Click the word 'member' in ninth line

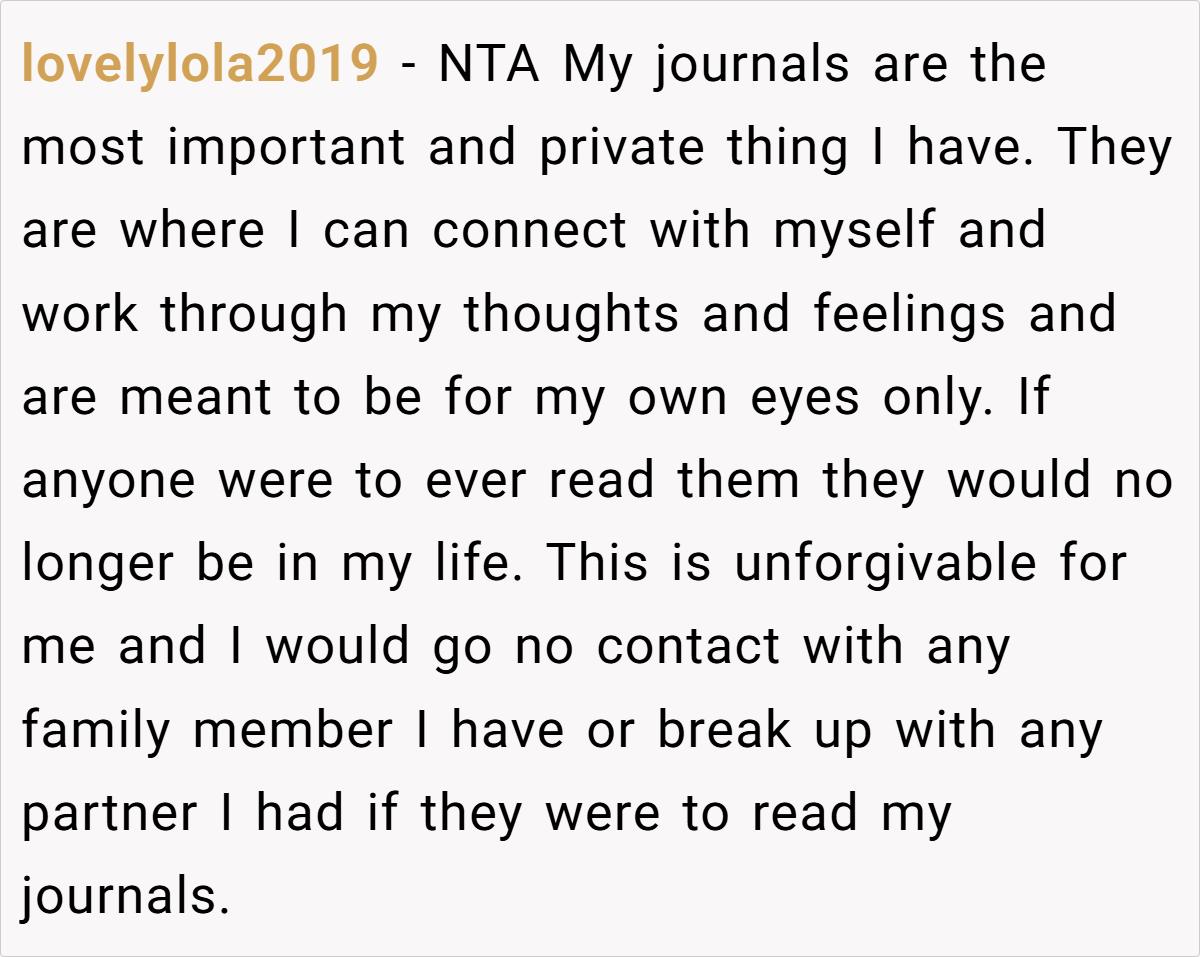293,730
